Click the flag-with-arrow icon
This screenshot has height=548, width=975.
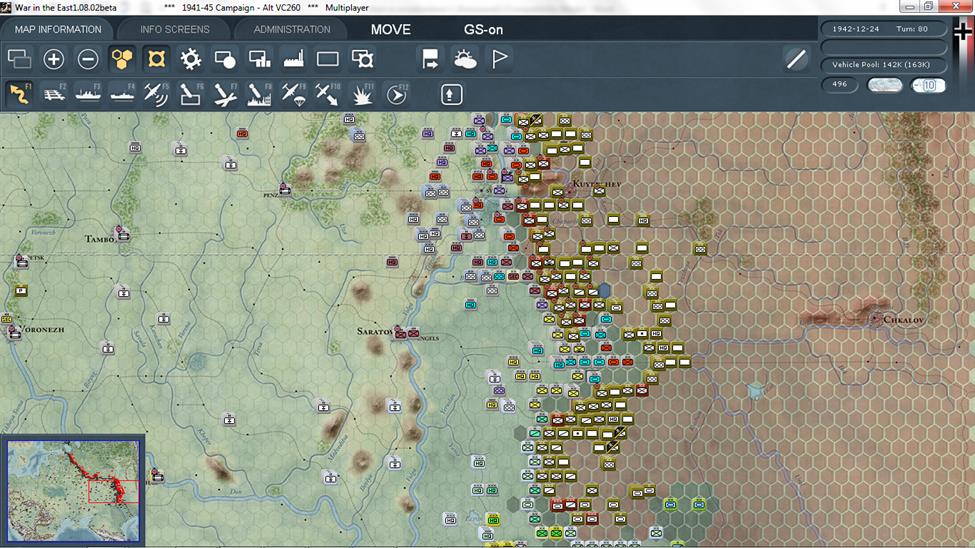click(430, 59)
